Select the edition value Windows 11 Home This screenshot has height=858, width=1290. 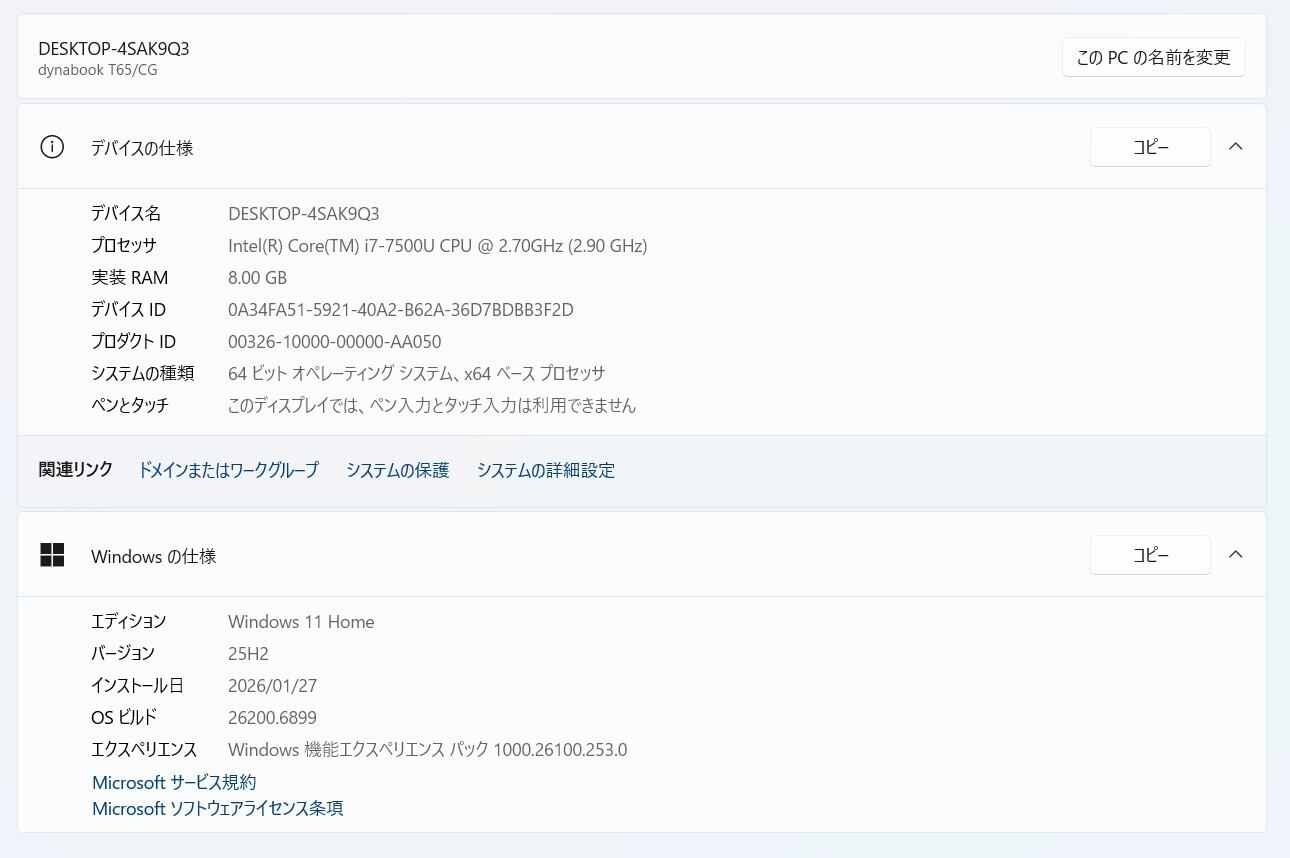pyautogui.click(x=301, y=622)
